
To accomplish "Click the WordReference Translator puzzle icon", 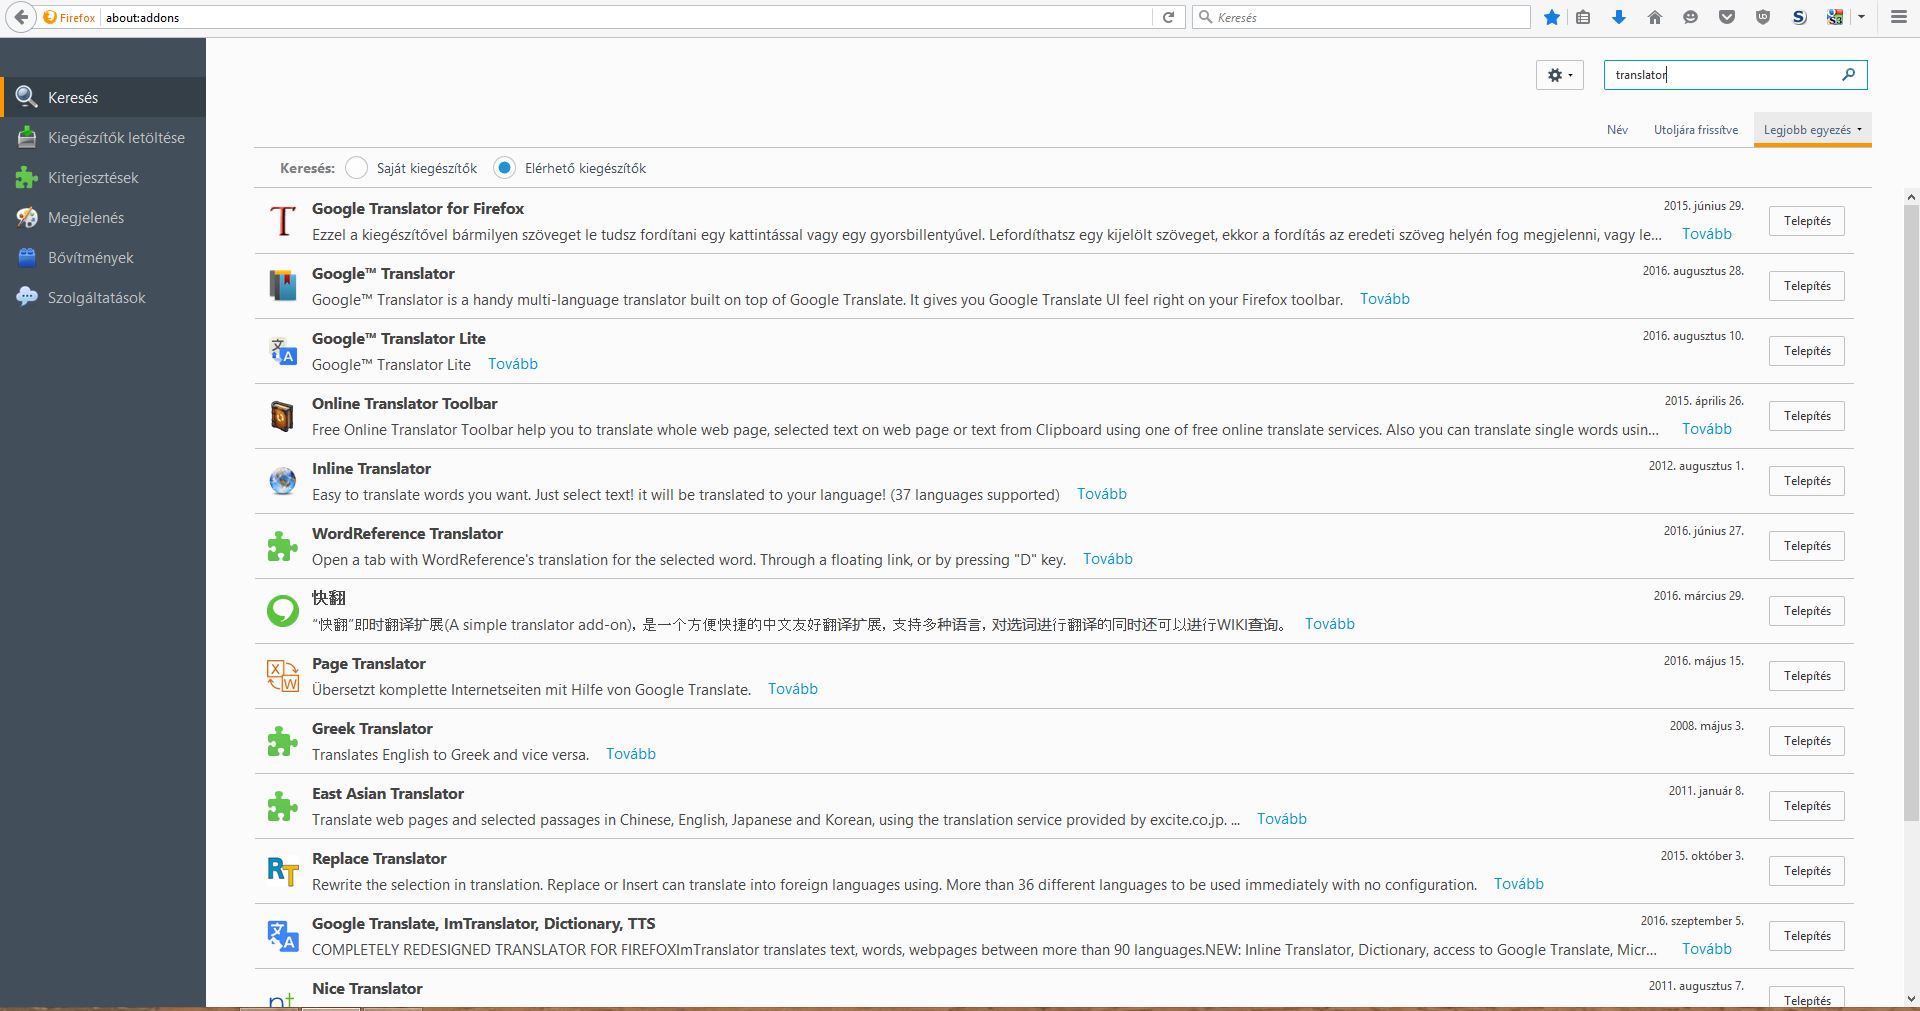I will pyautogui.click(x=283, y=546).
